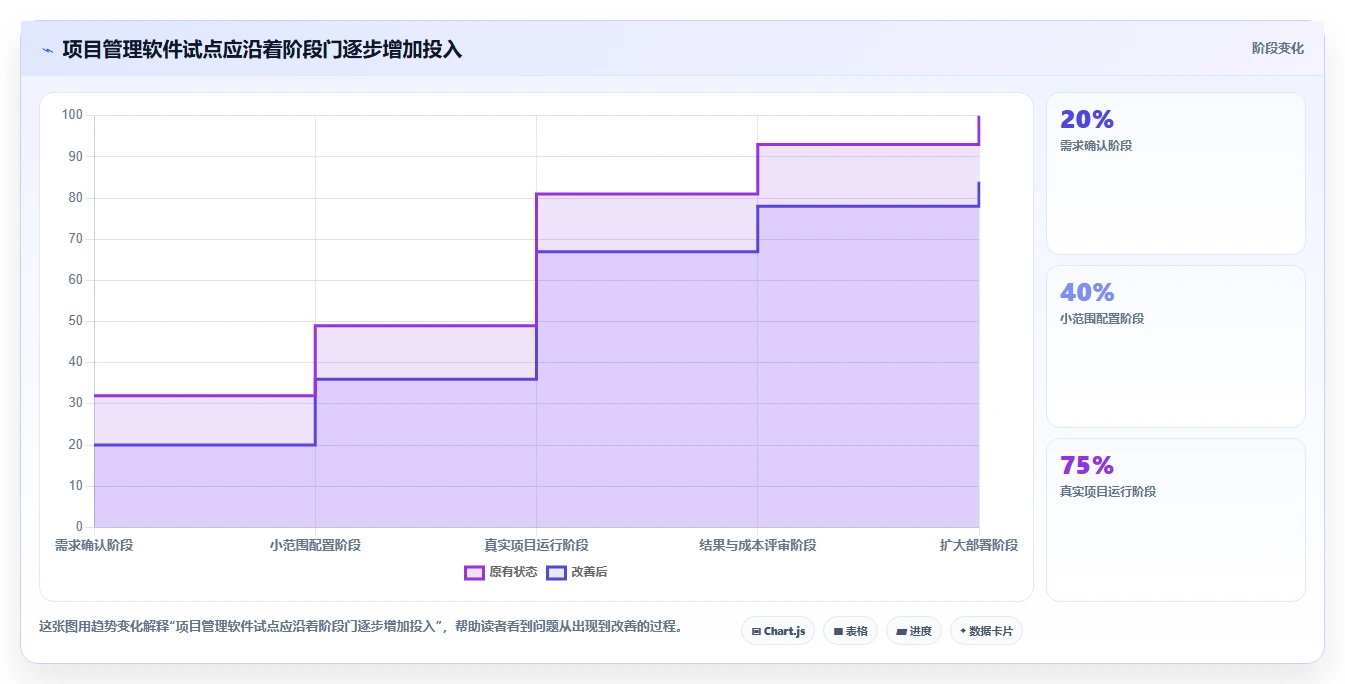Image resolution: width=1345 pixels, height=684 pixels.
Task: Toggle the 原有状态 legend swatch
Action: pyautogui.click(x=474, y=572)
